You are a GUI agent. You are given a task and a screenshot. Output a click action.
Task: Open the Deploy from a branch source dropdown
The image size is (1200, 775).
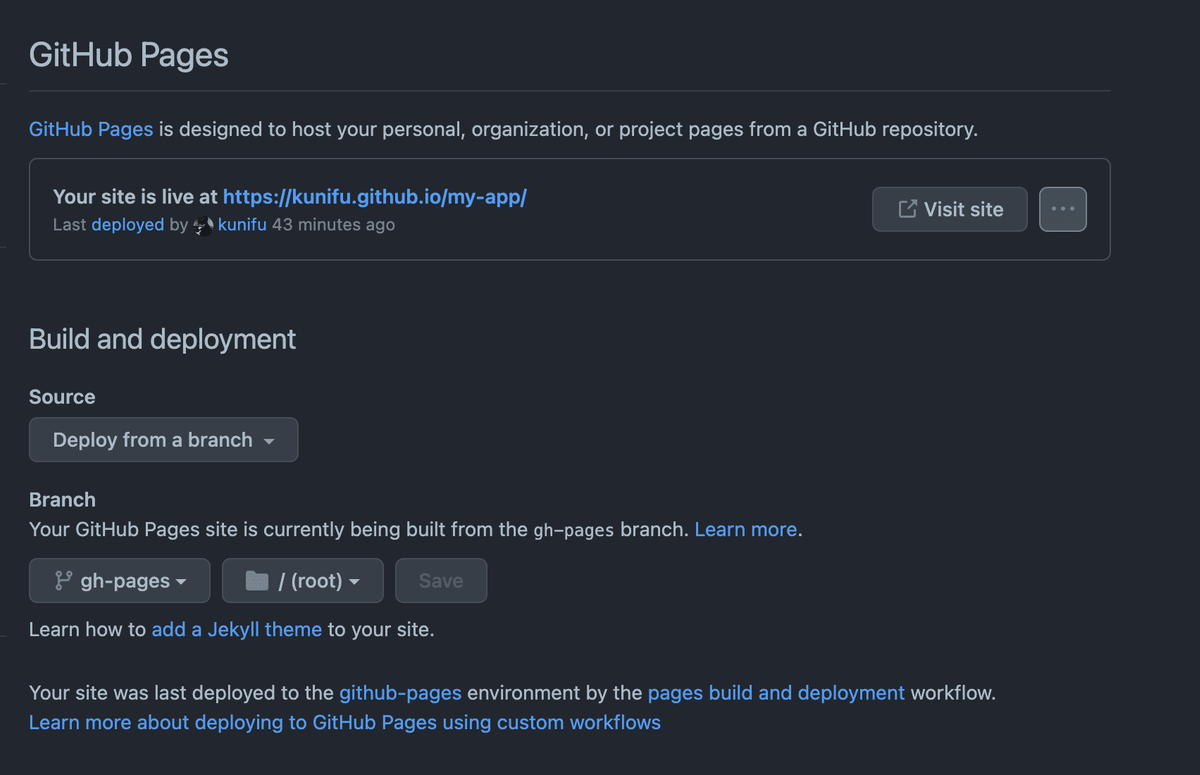tap(163, 439)
